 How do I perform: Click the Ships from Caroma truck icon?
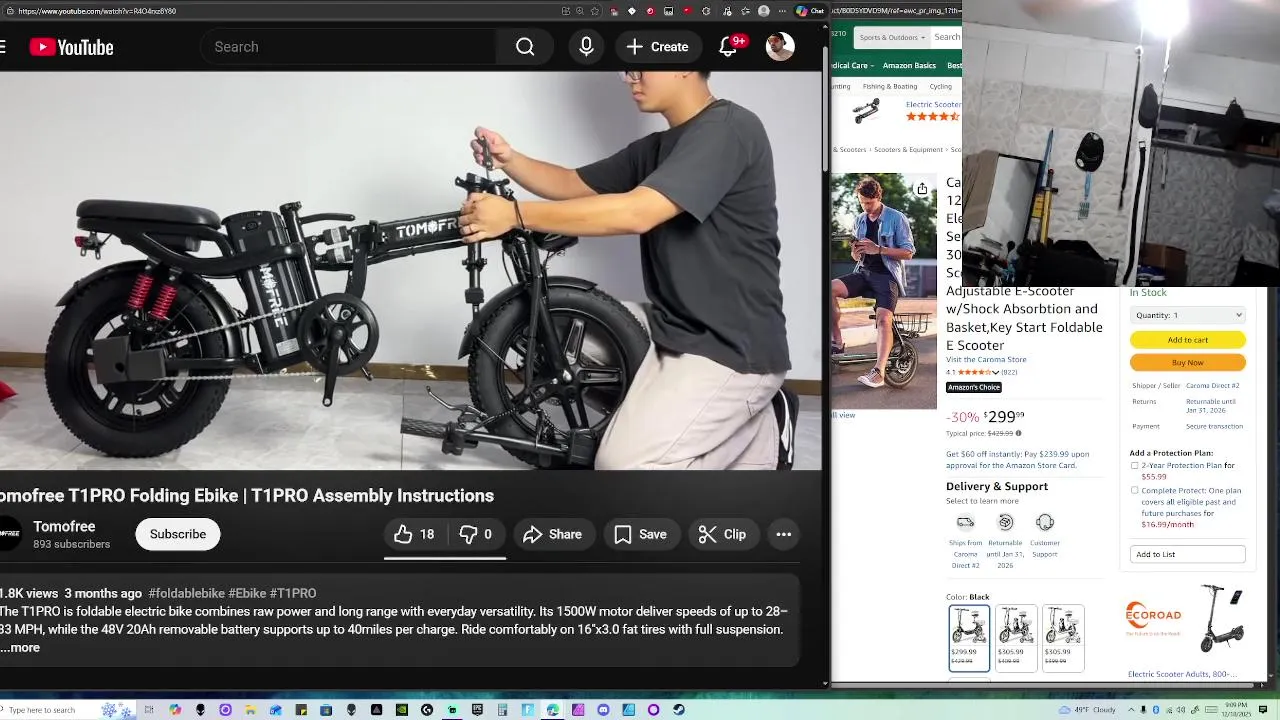(x=965, y=522)
